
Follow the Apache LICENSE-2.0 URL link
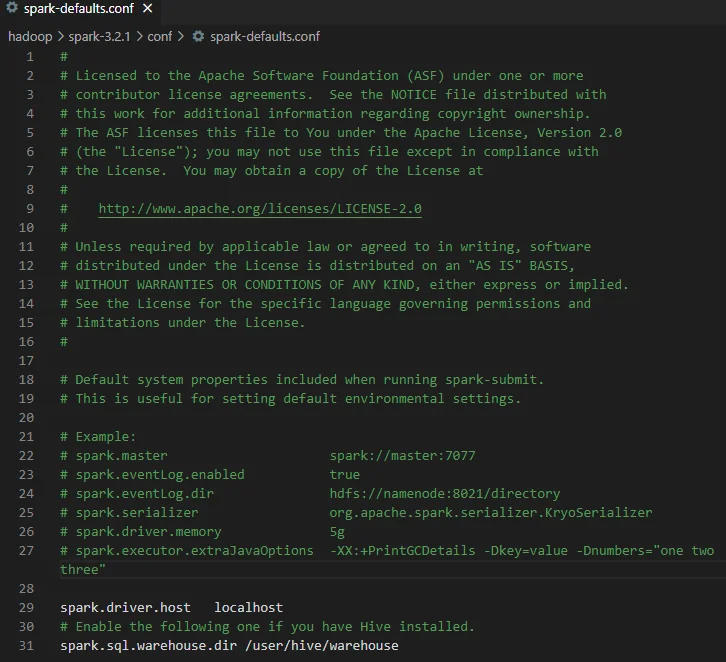pos(260,209)
